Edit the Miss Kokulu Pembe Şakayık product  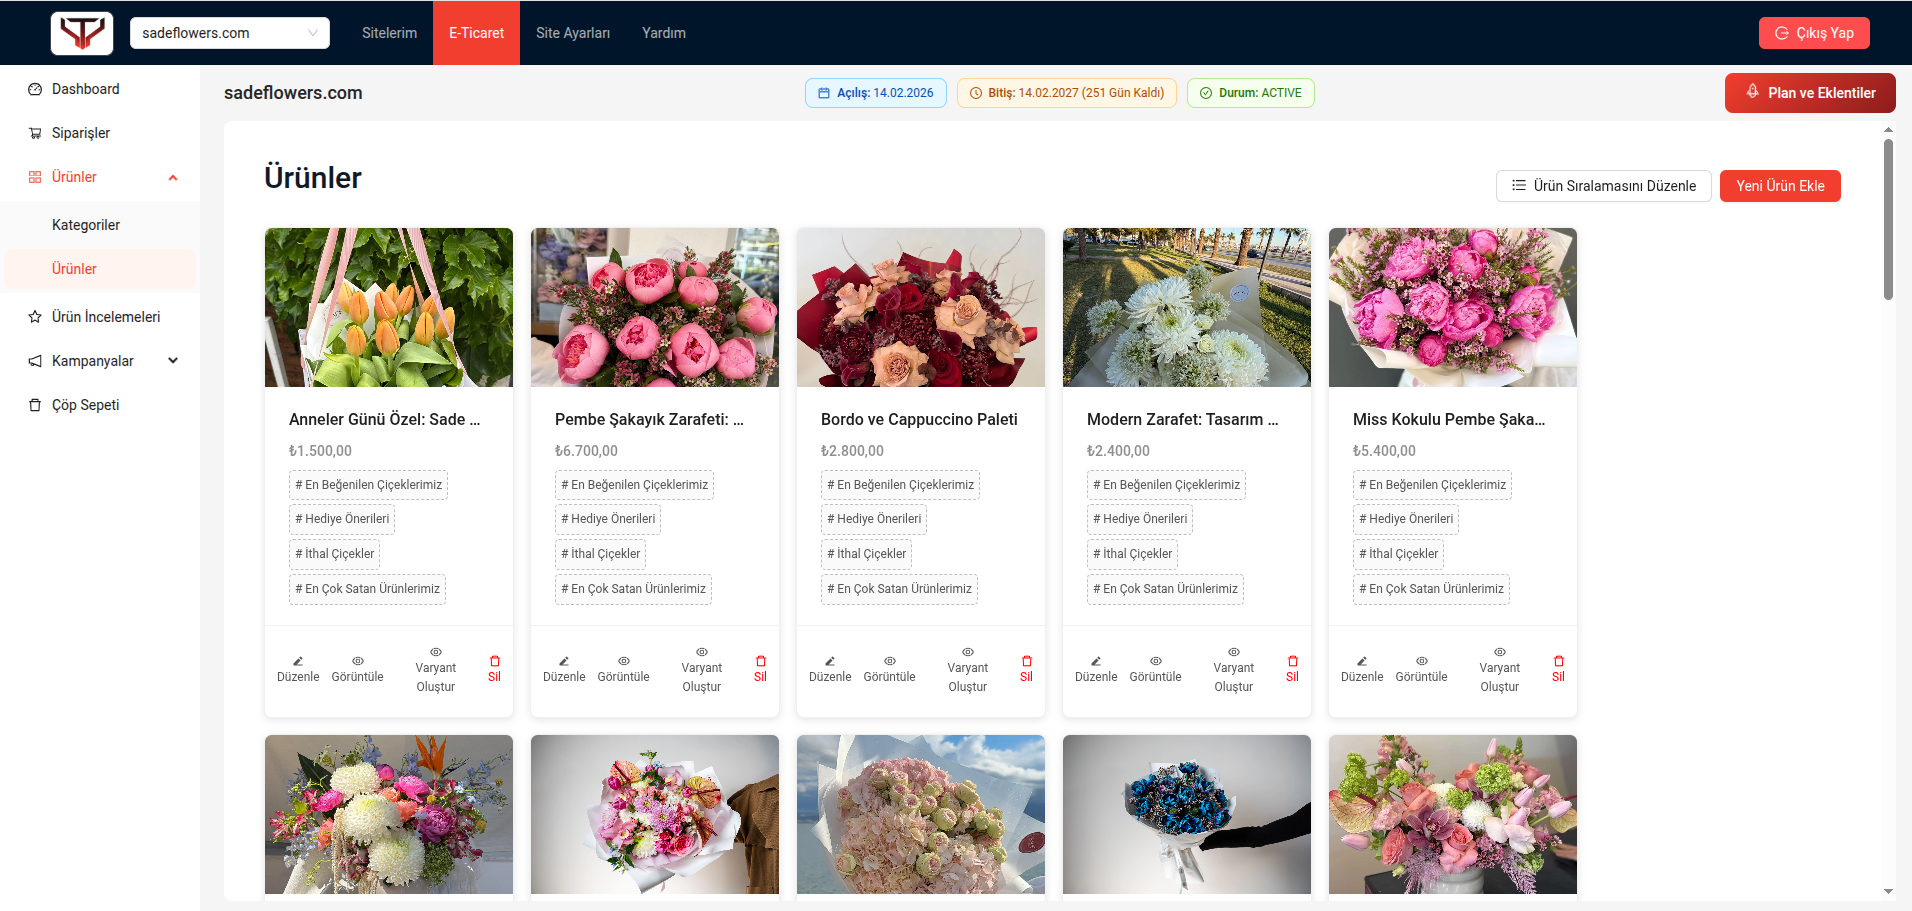click(1362, 670)
